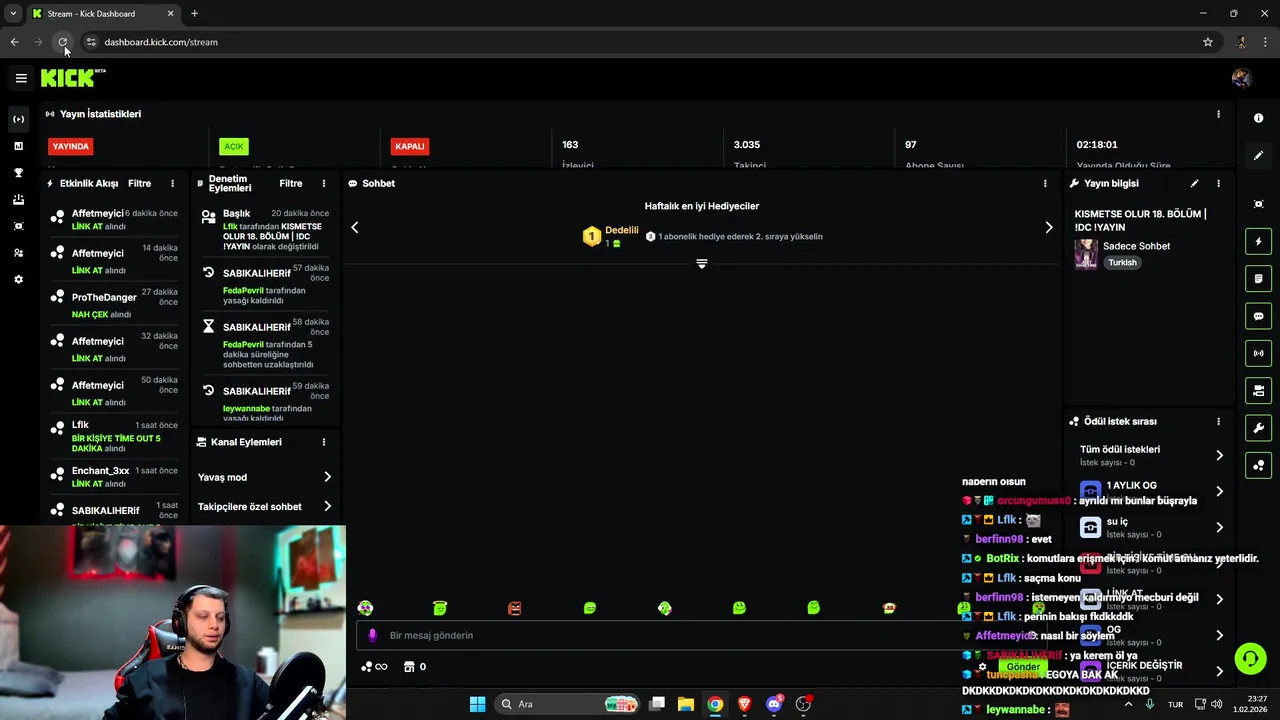The image size is (1280, 720).
Task: Reload the page in the browser
Action: pyautogui.click(x=63, y=42)
